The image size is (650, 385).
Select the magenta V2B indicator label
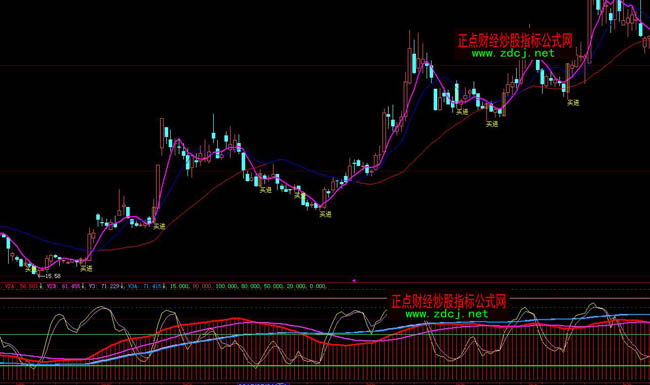pyautogui.click(x=51, y=286)
